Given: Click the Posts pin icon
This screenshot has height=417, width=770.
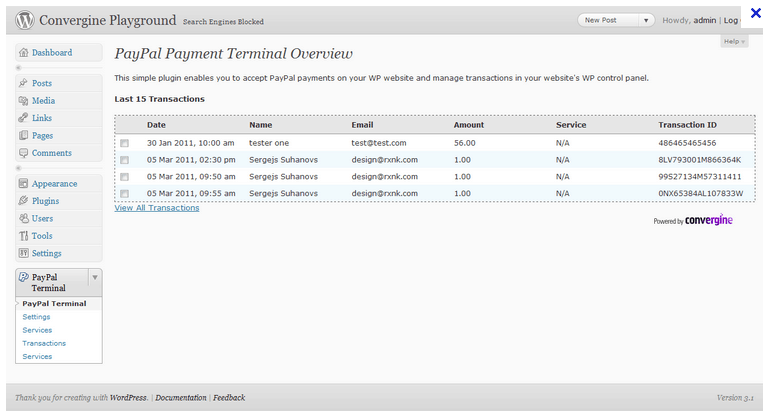Looking at the screenshot, I should [23, 83].
